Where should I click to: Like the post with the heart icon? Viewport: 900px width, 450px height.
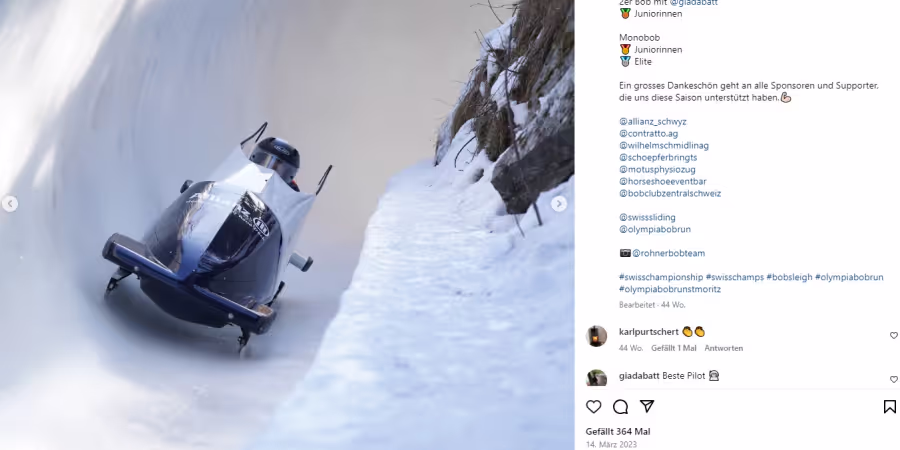click(593, 406)
